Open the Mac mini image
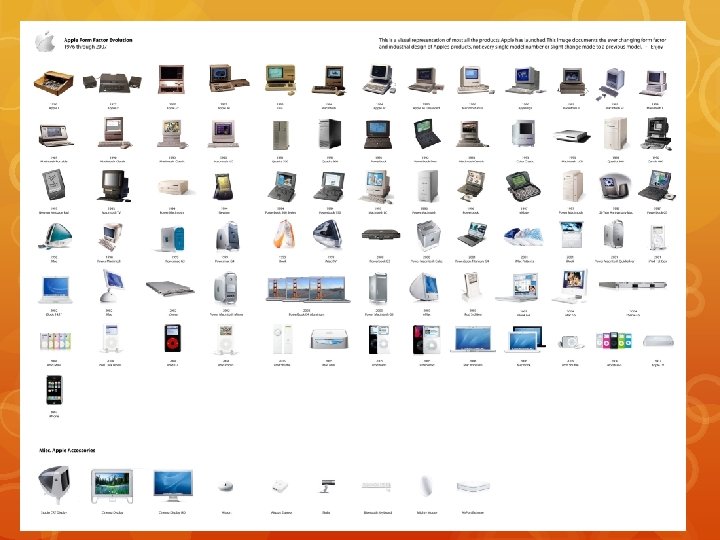Image resolution: width=720 pixels, height=540 pixels. point(329,339)
